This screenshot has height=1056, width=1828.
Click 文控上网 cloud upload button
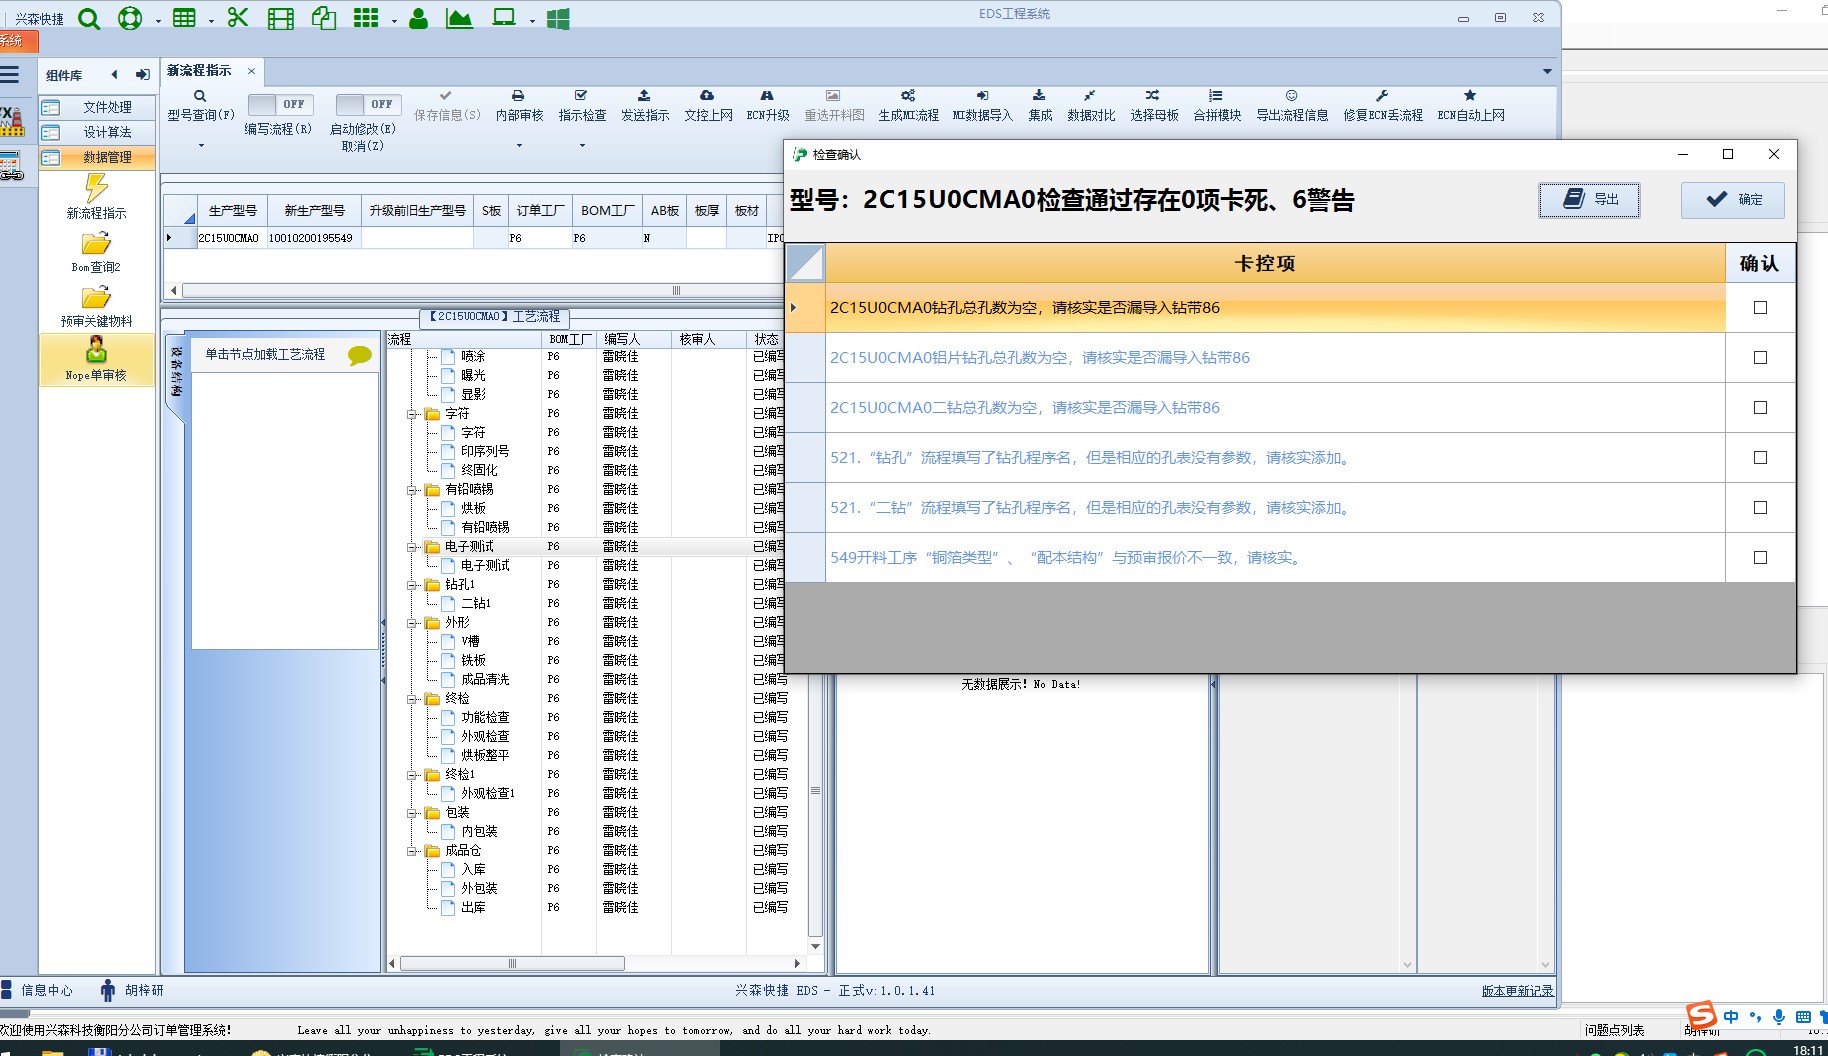click(x=708, y=105)
